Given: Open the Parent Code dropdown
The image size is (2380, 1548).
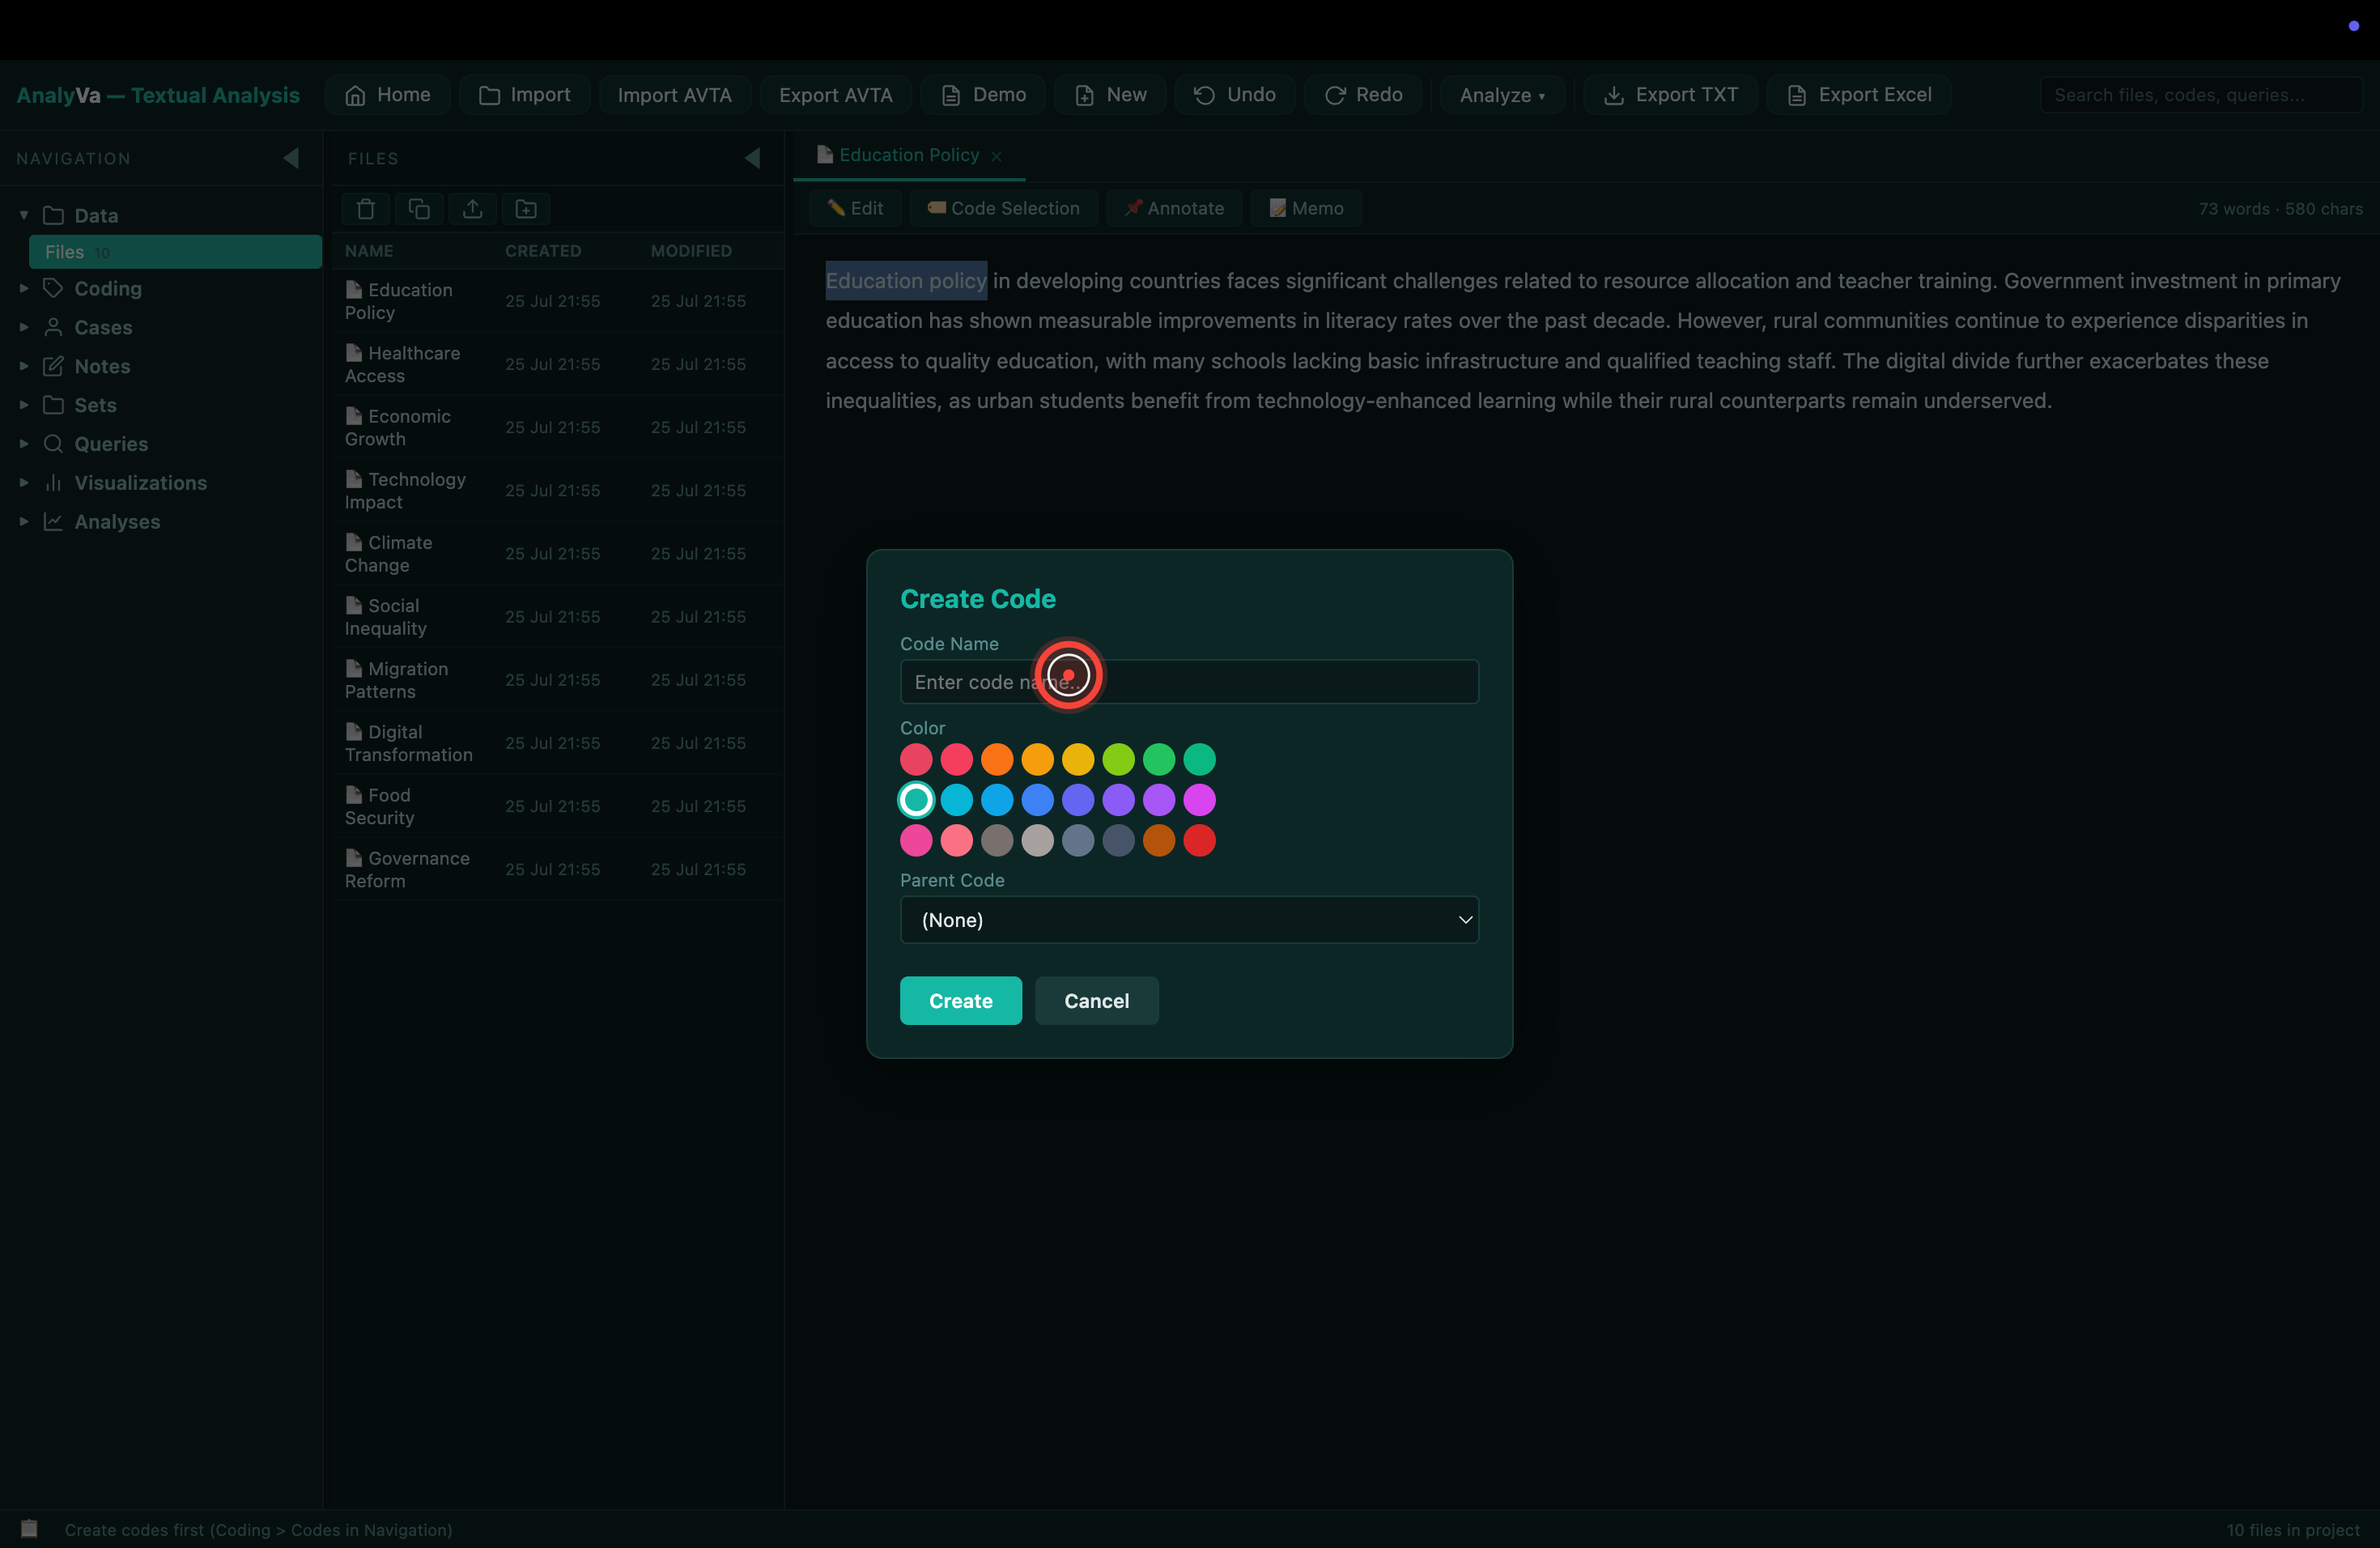Looking at the screenshot, I should 1189,920.
